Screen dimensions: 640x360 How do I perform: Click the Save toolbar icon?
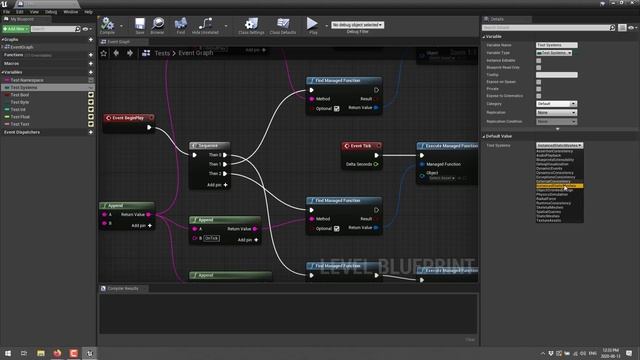(x=140, y=24)
